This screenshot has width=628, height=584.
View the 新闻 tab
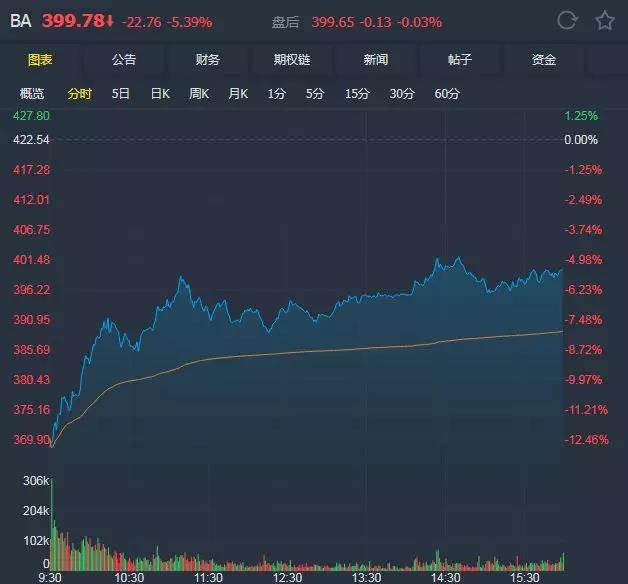click(x=376, y=60)
